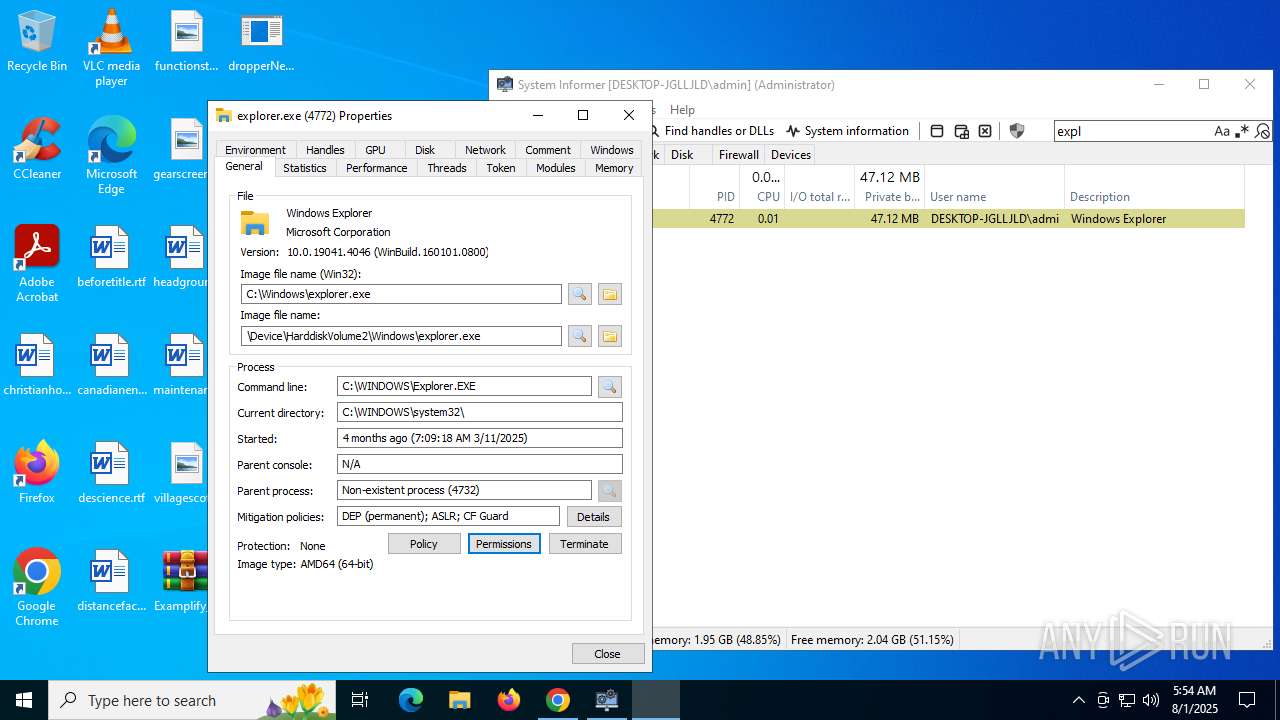Select the Windows Explorer process row
Screen dimensions: 1280x720
click(948, 219)
